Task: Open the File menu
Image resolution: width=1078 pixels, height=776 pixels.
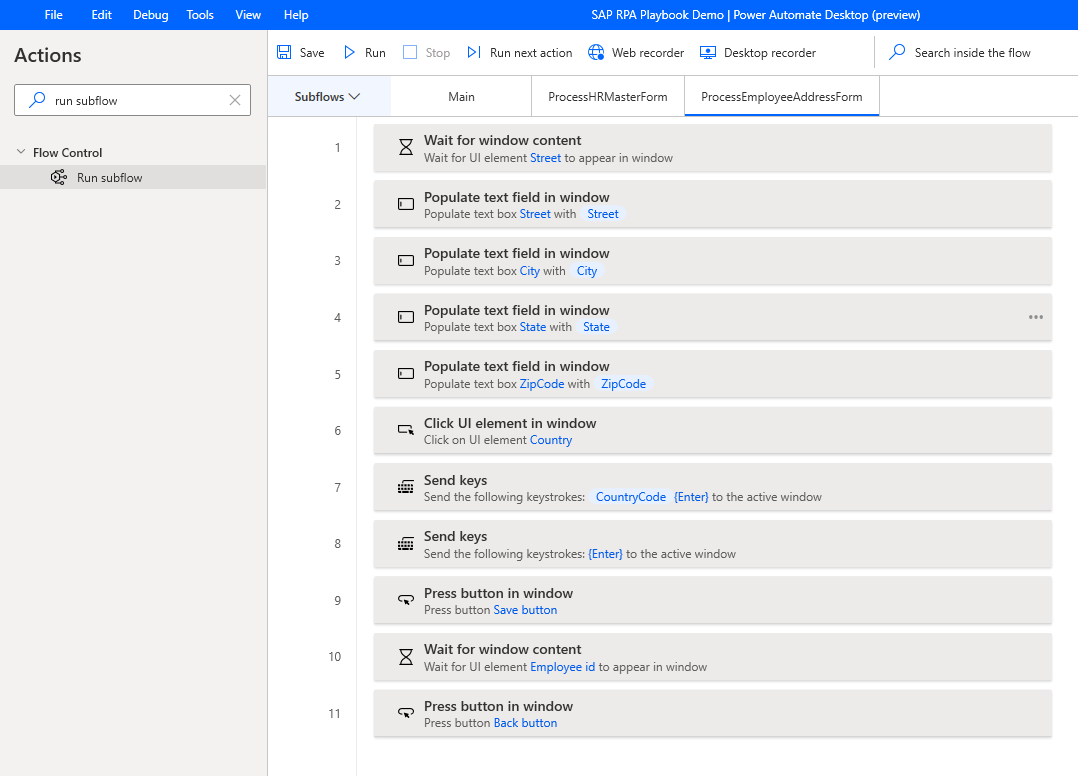Action: click(54, 15)
